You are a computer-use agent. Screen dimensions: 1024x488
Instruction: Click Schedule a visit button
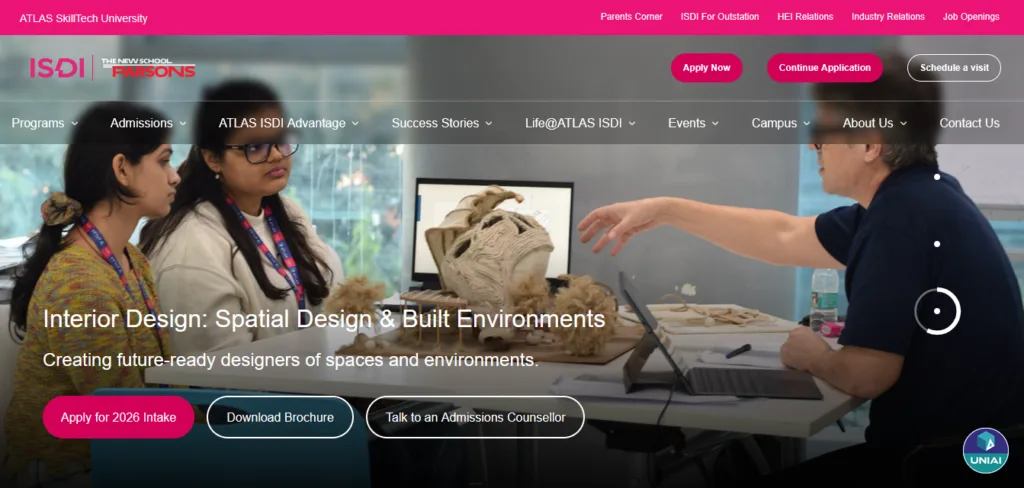(954, 68)
